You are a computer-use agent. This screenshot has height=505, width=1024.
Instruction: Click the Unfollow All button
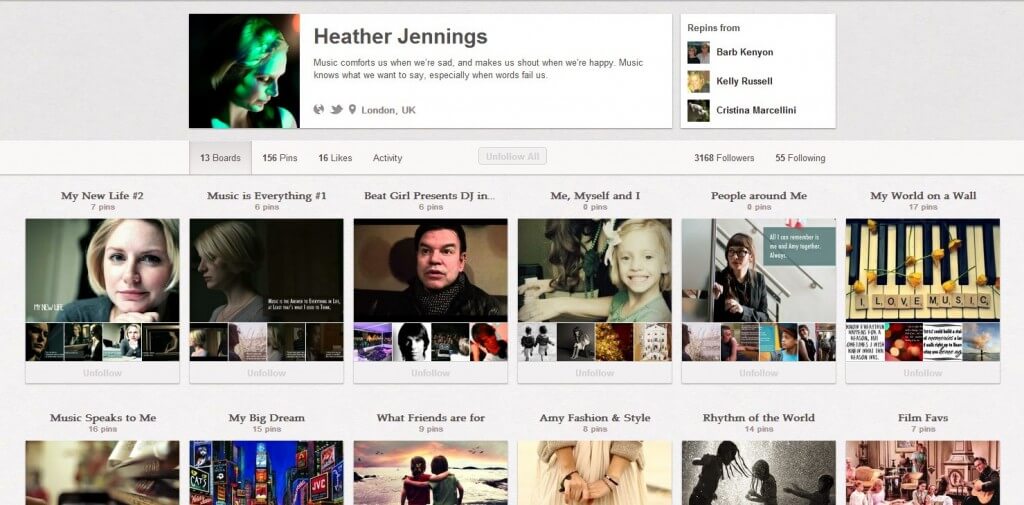point(512,156)
